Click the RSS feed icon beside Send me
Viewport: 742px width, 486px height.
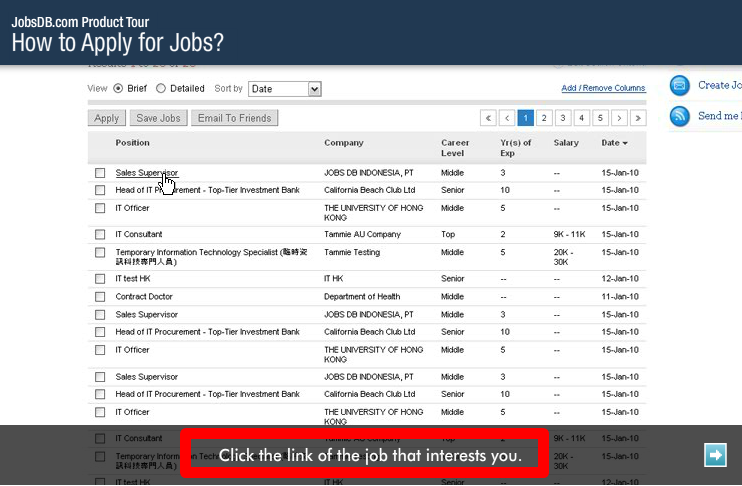(680, 116)
